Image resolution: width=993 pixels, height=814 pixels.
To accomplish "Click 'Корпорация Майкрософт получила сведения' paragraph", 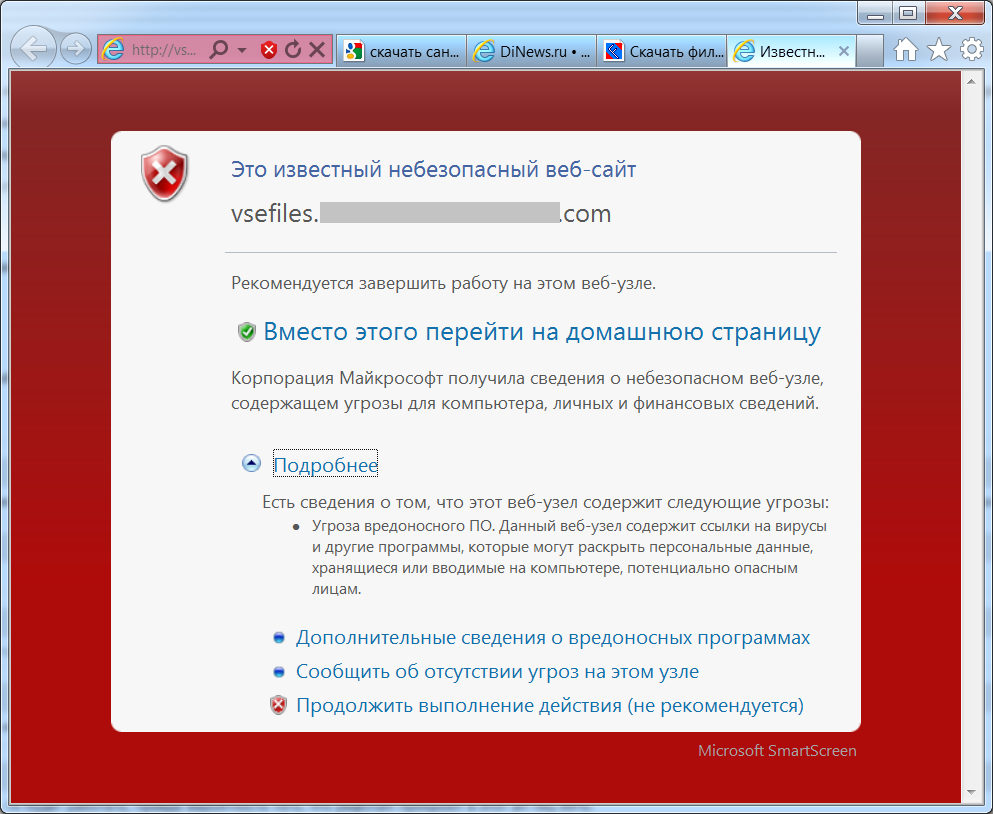I will pos(527,391).
